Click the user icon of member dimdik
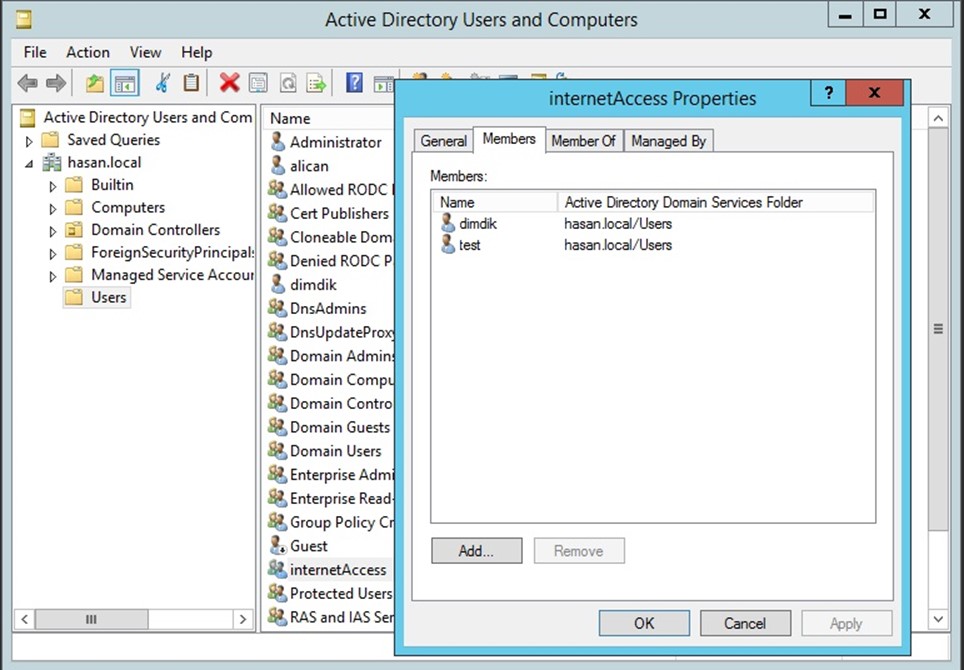This screenshot has width=964, height=670. (x=448, y=223)
